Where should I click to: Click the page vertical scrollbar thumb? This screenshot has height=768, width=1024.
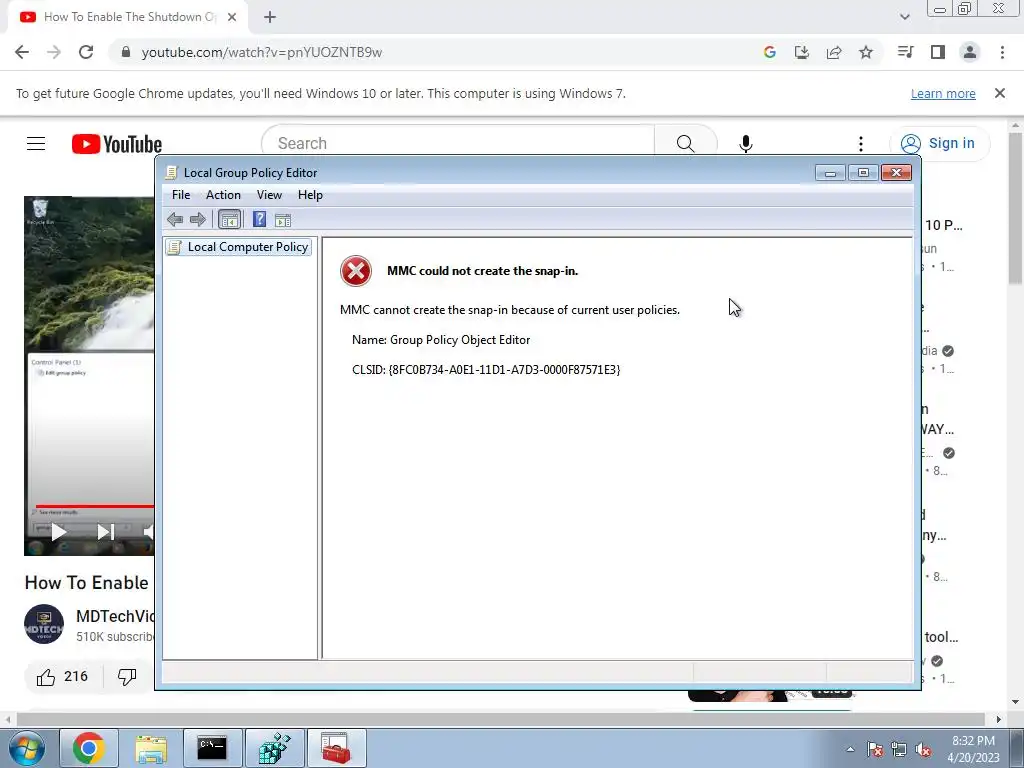1015,208
